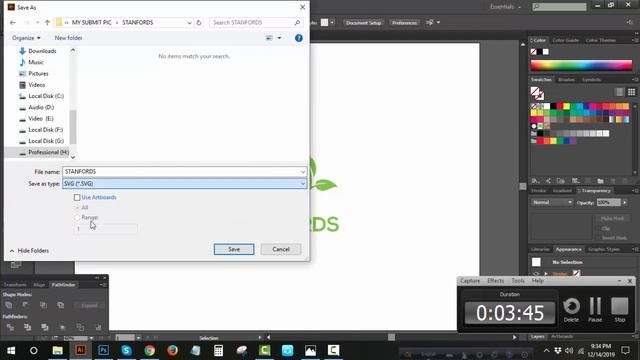Expand the Stroke row in Appearance panel
Screen dimensions: 640x360
point(546,273)
